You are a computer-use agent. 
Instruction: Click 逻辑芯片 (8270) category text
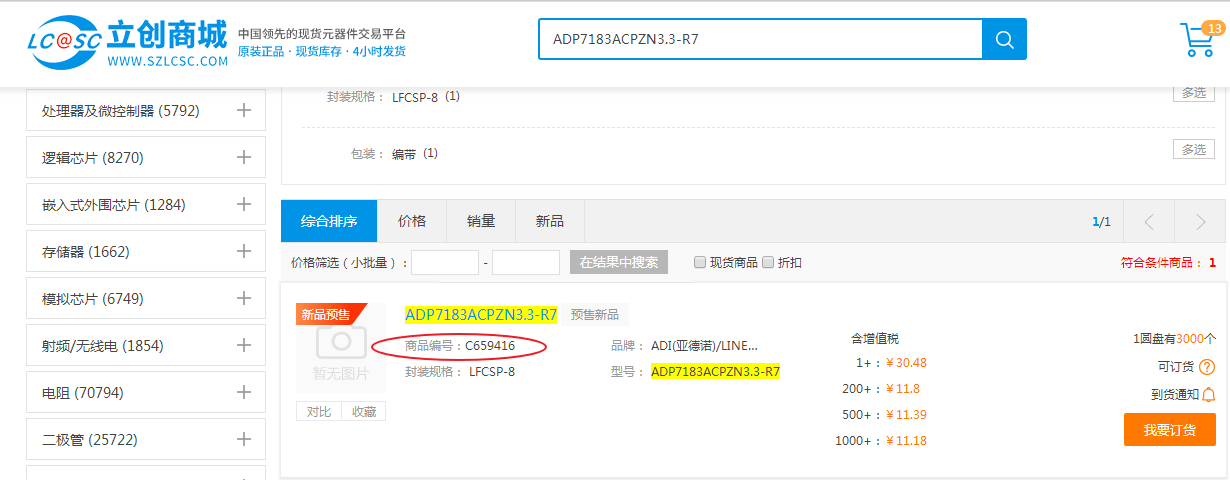(93, 158)
